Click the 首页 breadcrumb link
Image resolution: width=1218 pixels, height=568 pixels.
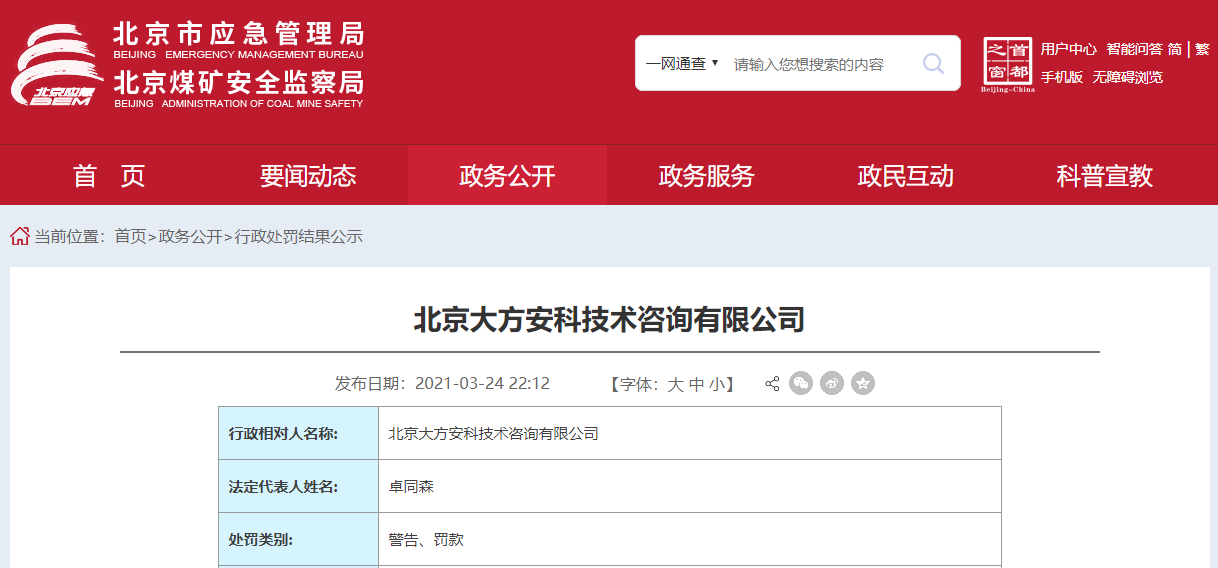(130, 237)
